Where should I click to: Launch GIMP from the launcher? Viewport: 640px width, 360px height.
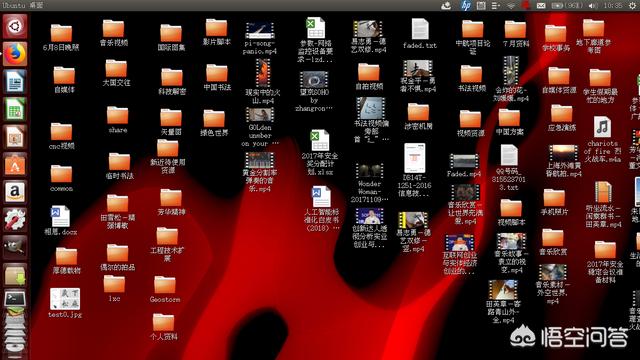coord(15,247)
